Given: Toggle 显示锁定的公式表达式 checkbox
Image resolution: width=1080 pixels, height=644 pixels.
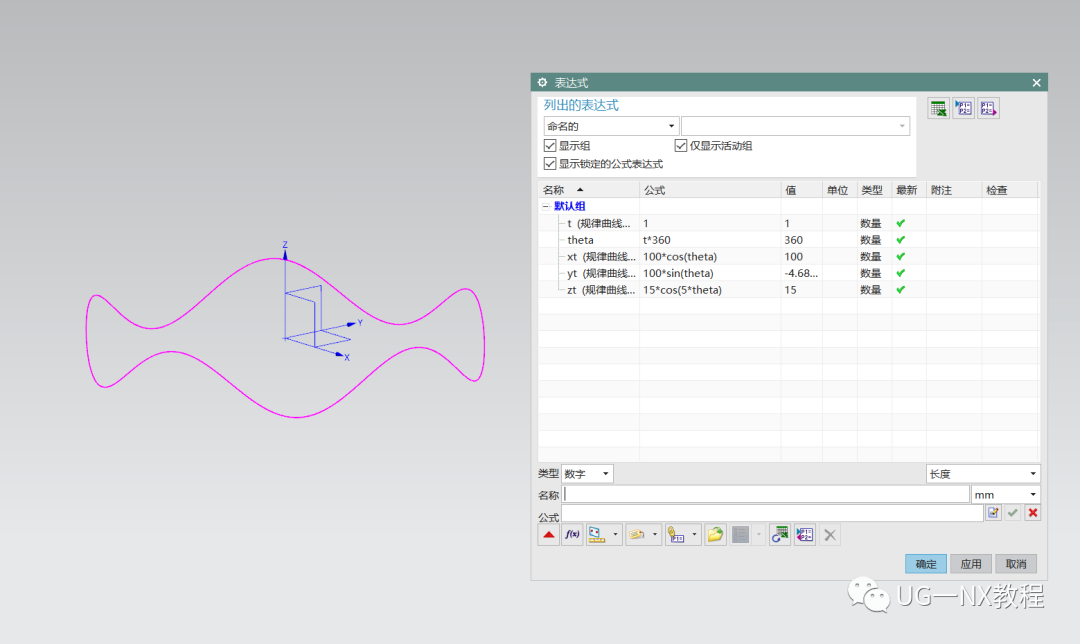Looking at the screenshot, I should 550,164.
